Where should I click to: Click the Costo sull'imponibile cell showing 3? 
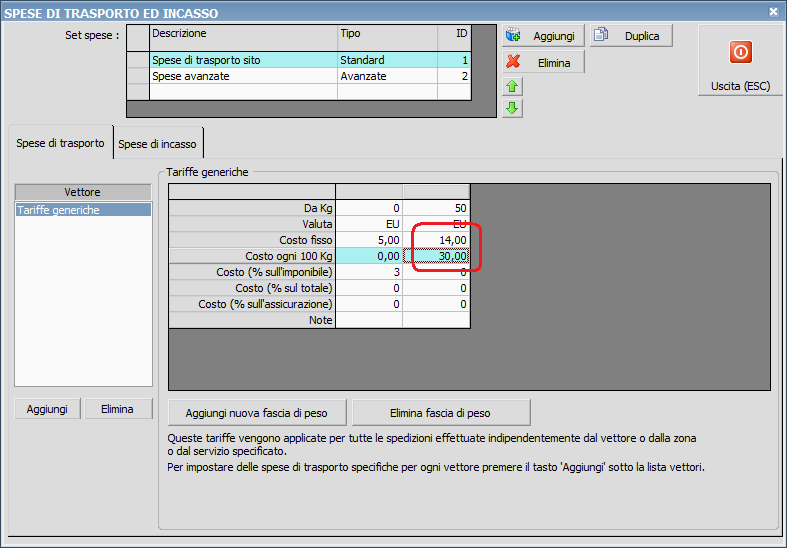[x=369, y=272]
